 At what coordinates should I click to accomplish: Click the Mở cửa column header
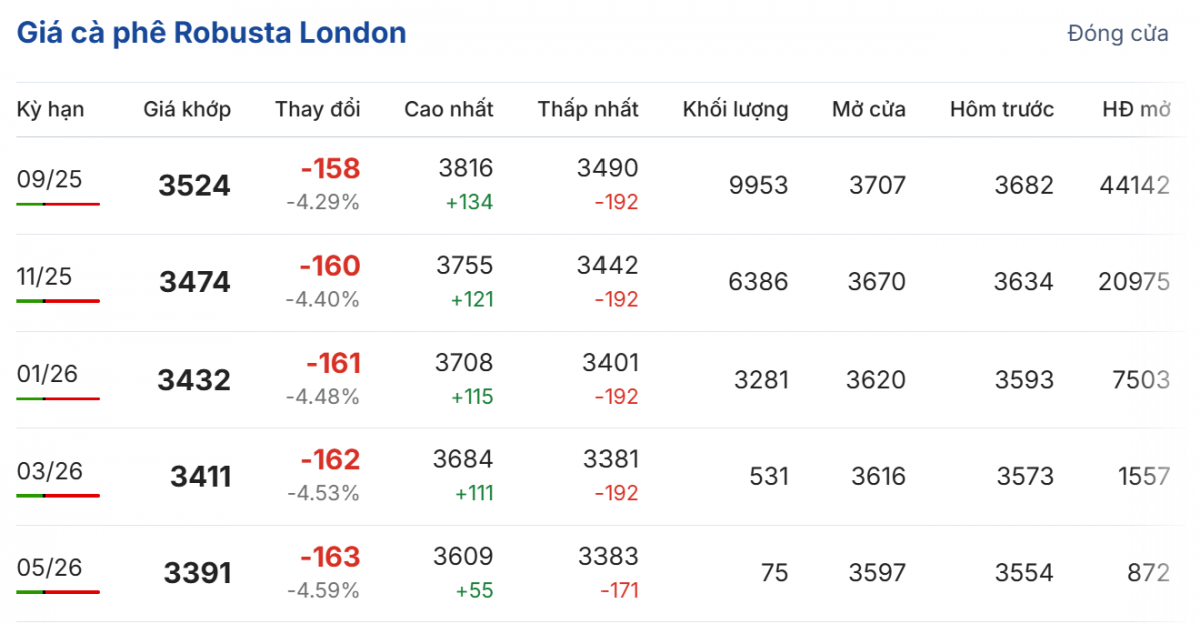click(x=869, y=109)
